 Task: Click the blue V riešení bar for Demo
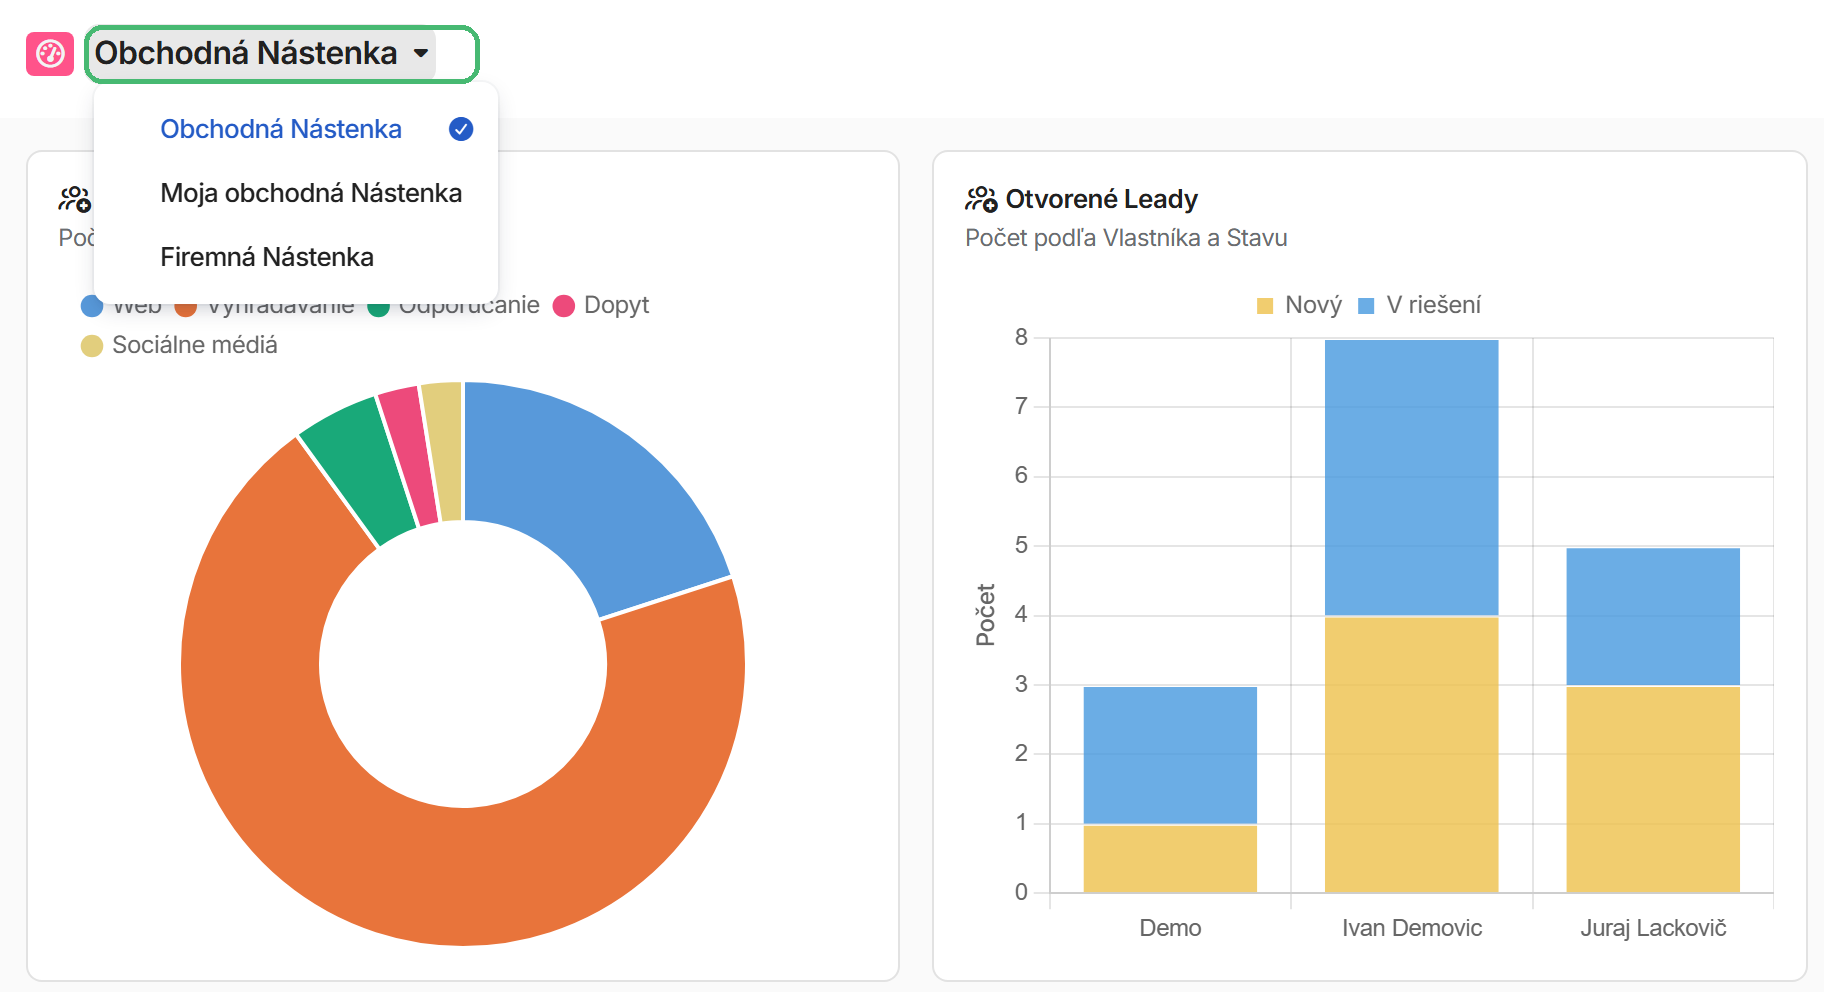point(1170,755)
